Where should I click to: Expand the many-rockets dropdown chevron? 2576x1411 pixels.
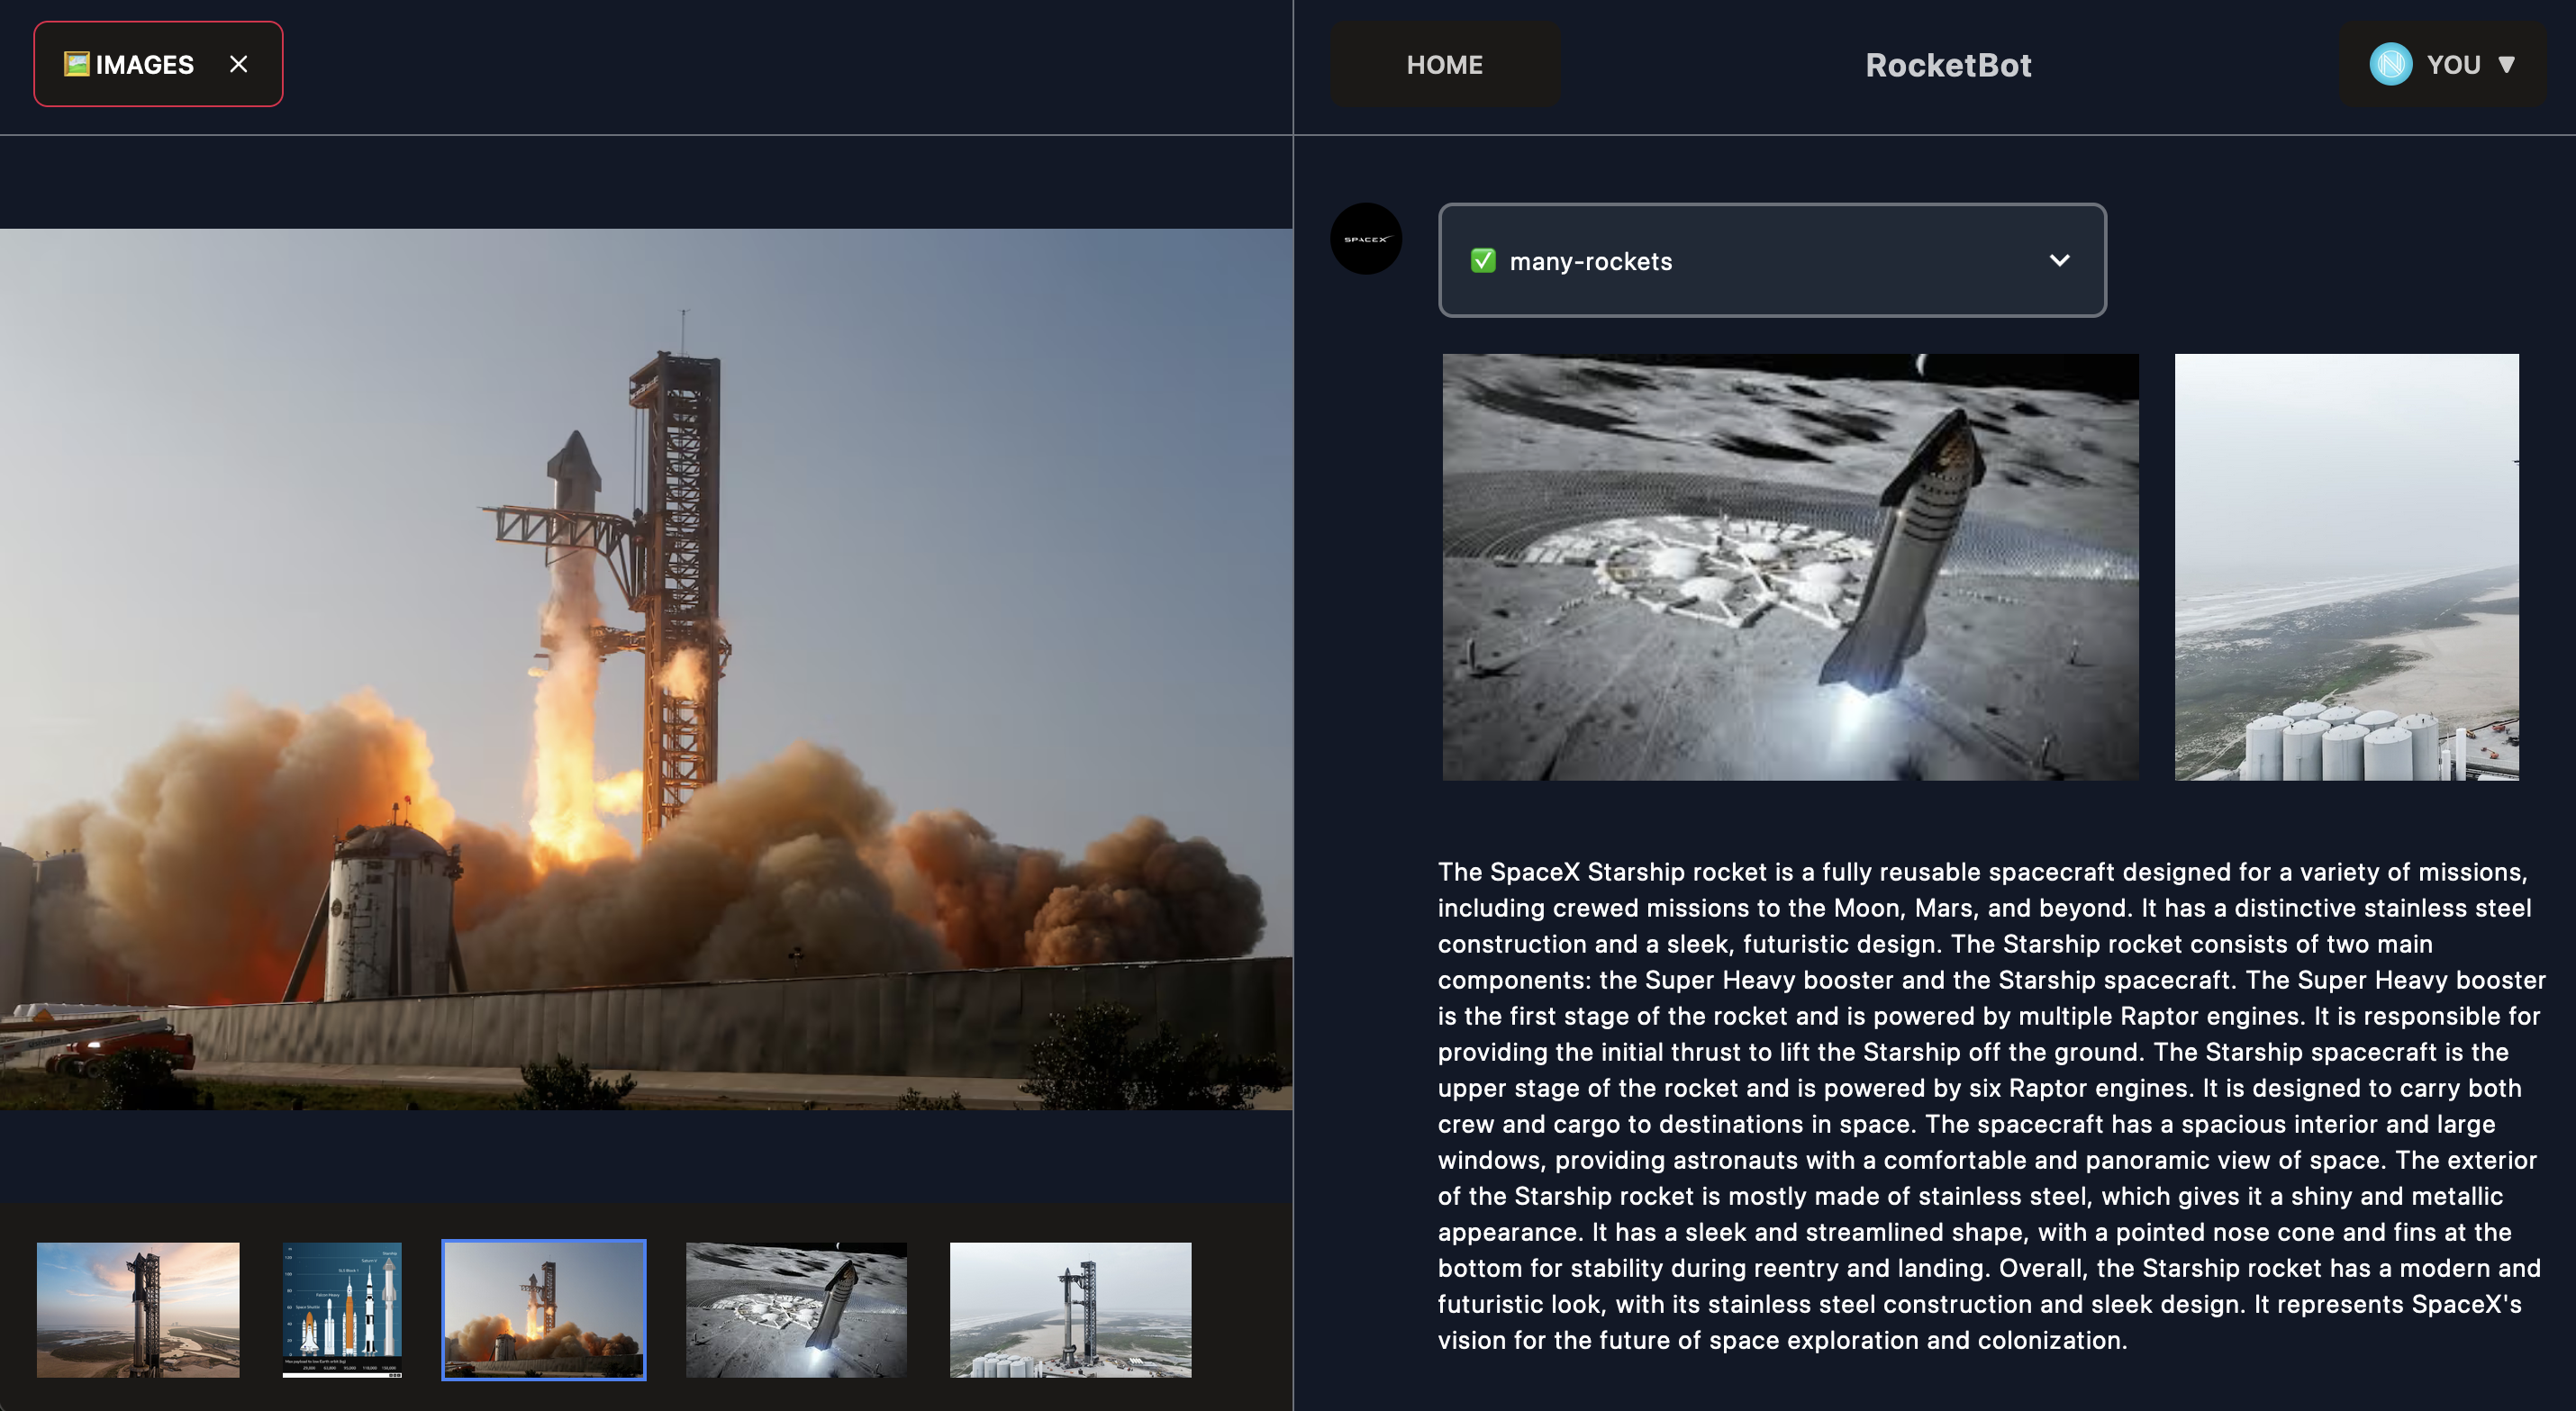pyautogui.click(x=2059, y=260)
